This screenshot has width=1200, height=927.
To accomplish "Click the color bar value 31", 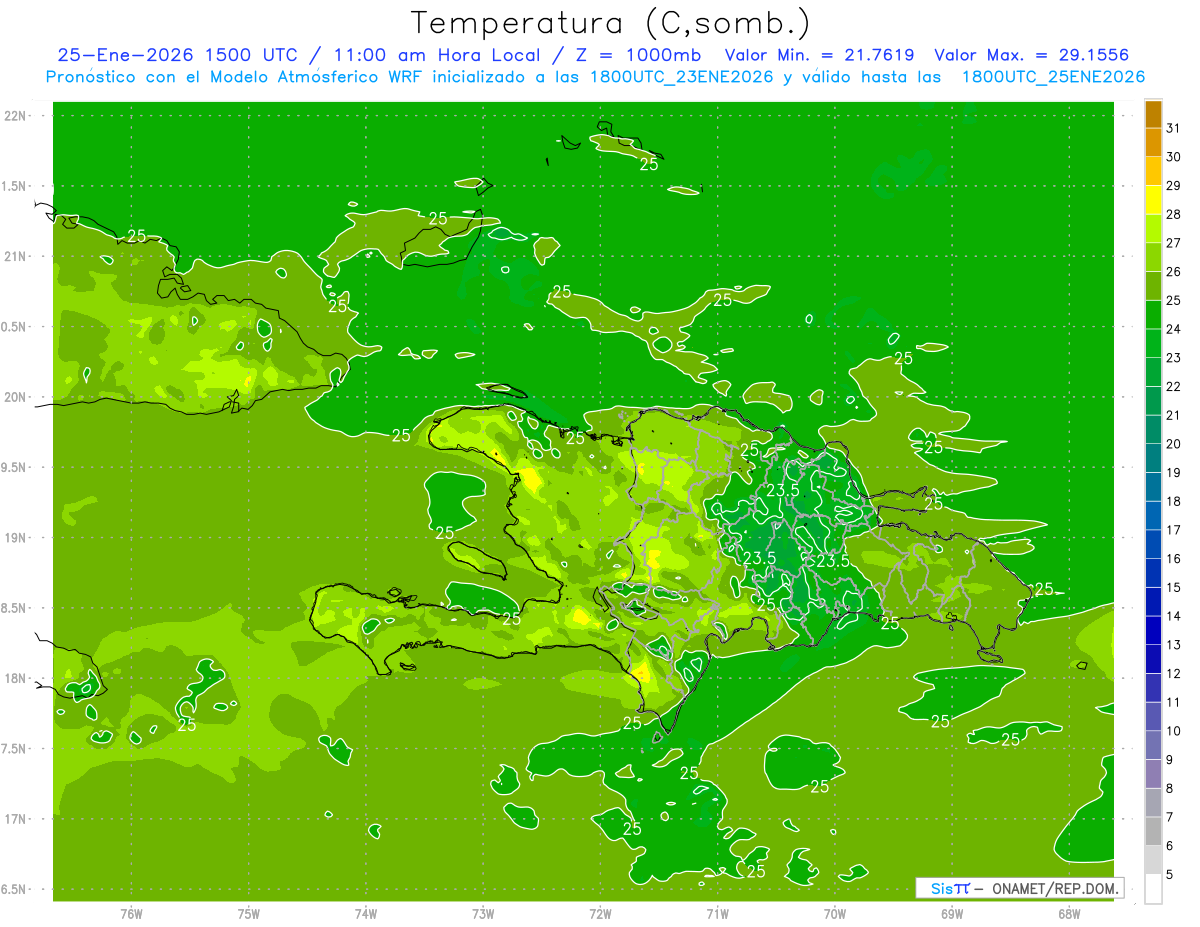I will point(1174,128).
